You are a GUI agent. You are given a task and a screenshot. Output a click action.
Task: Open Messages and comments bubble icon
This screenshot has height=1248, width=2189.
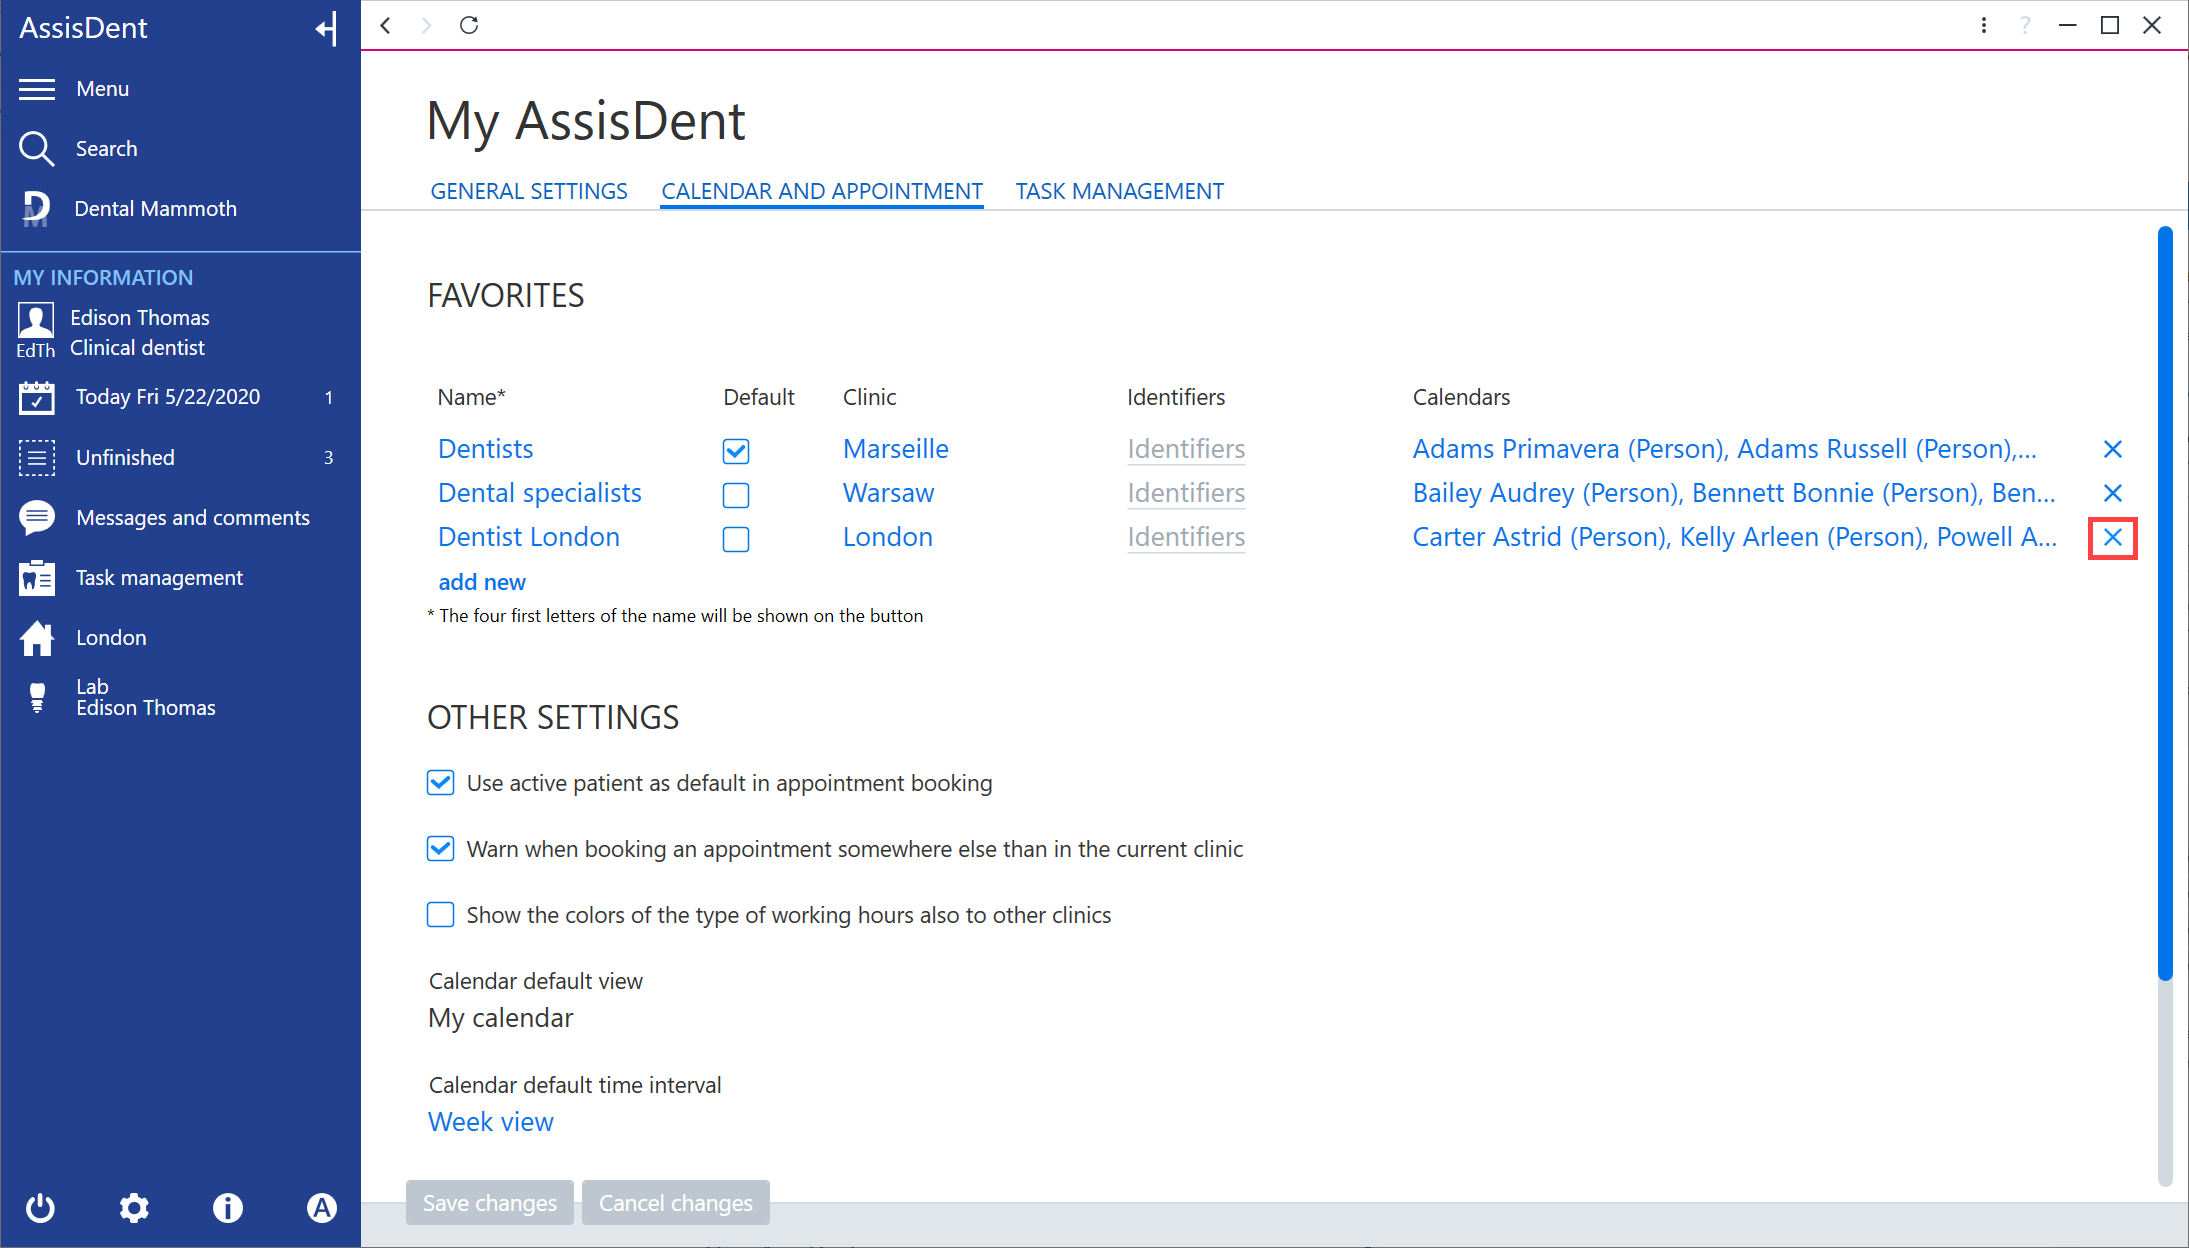coord(37,517)
